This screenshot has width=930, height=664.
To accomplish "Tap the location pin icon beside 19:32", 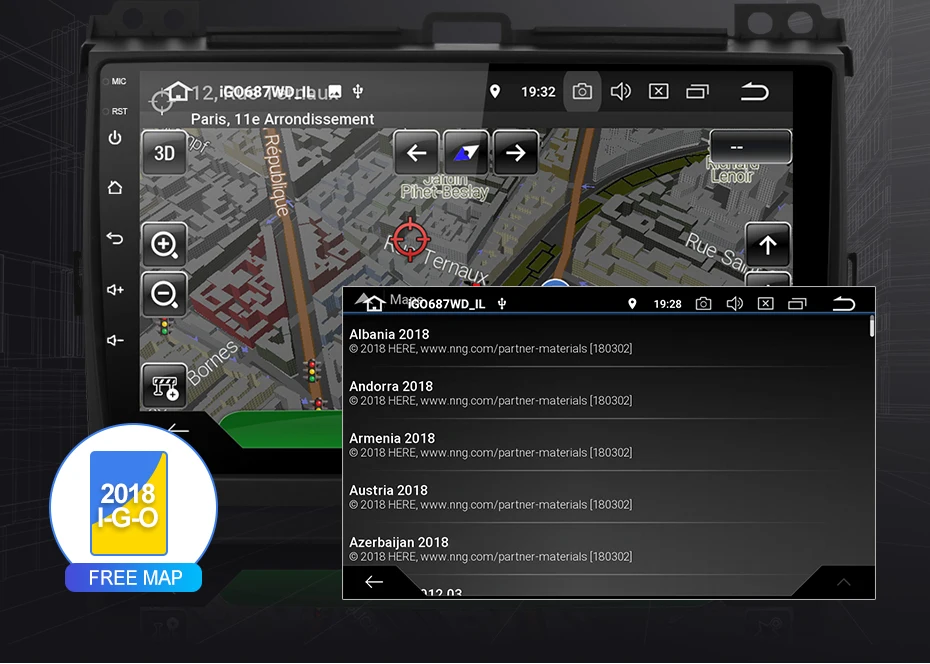I will [495, 91].
